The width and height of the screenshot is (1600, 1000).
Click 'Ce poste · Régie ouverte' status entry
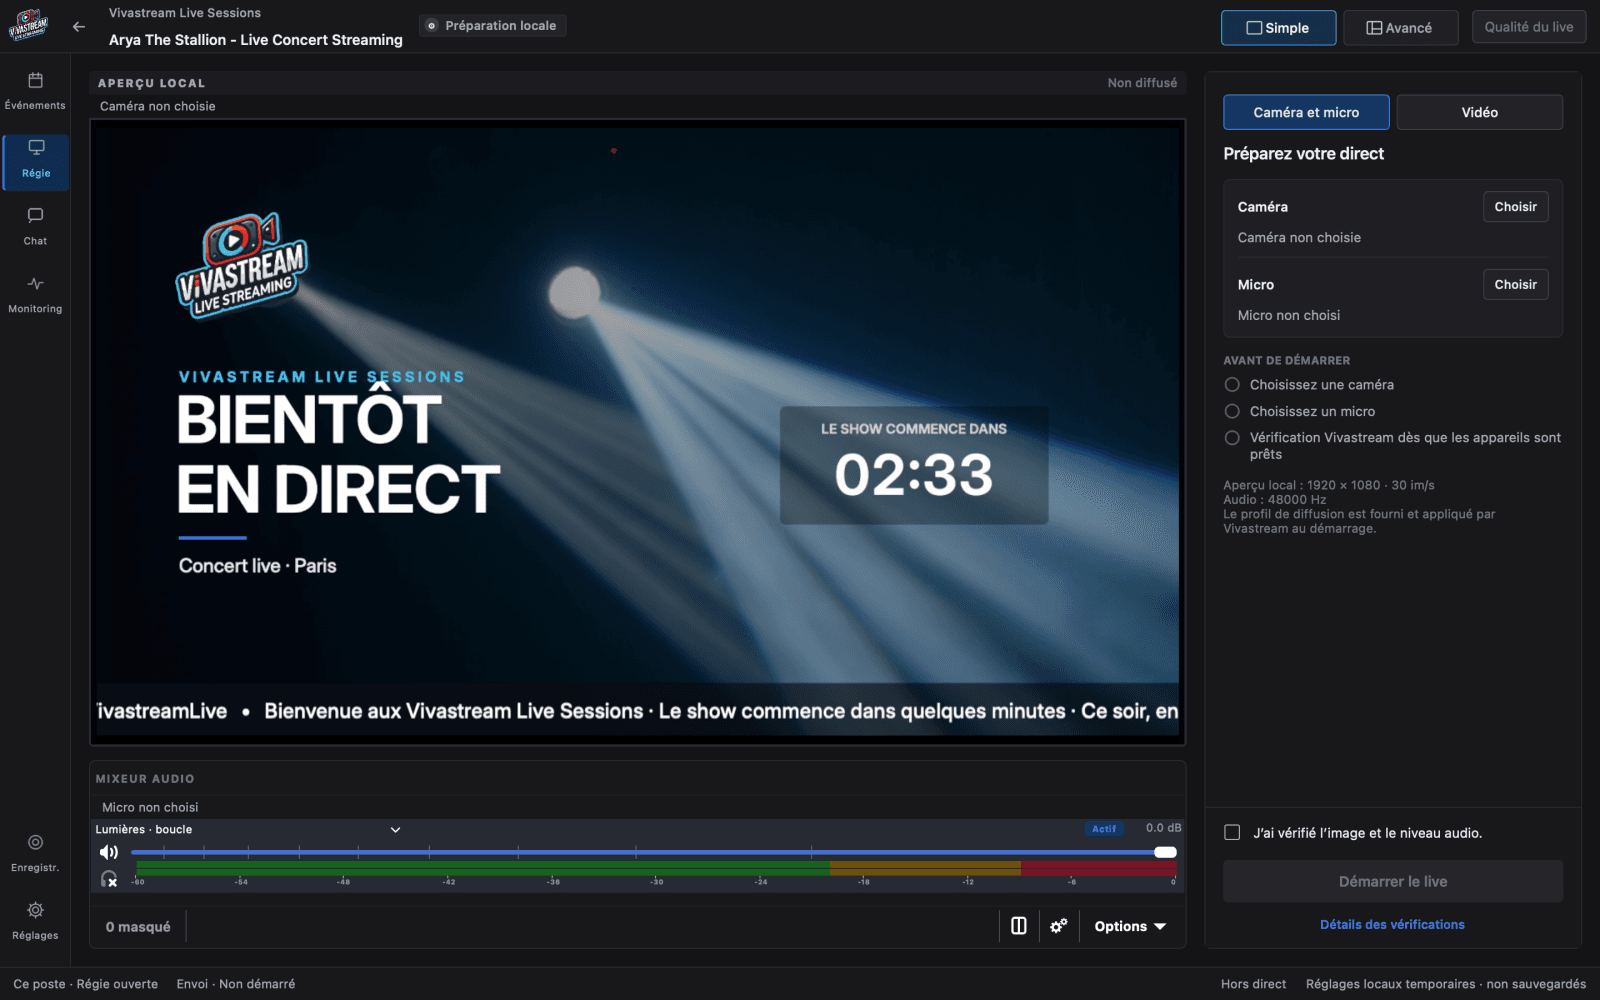(86, 984)
